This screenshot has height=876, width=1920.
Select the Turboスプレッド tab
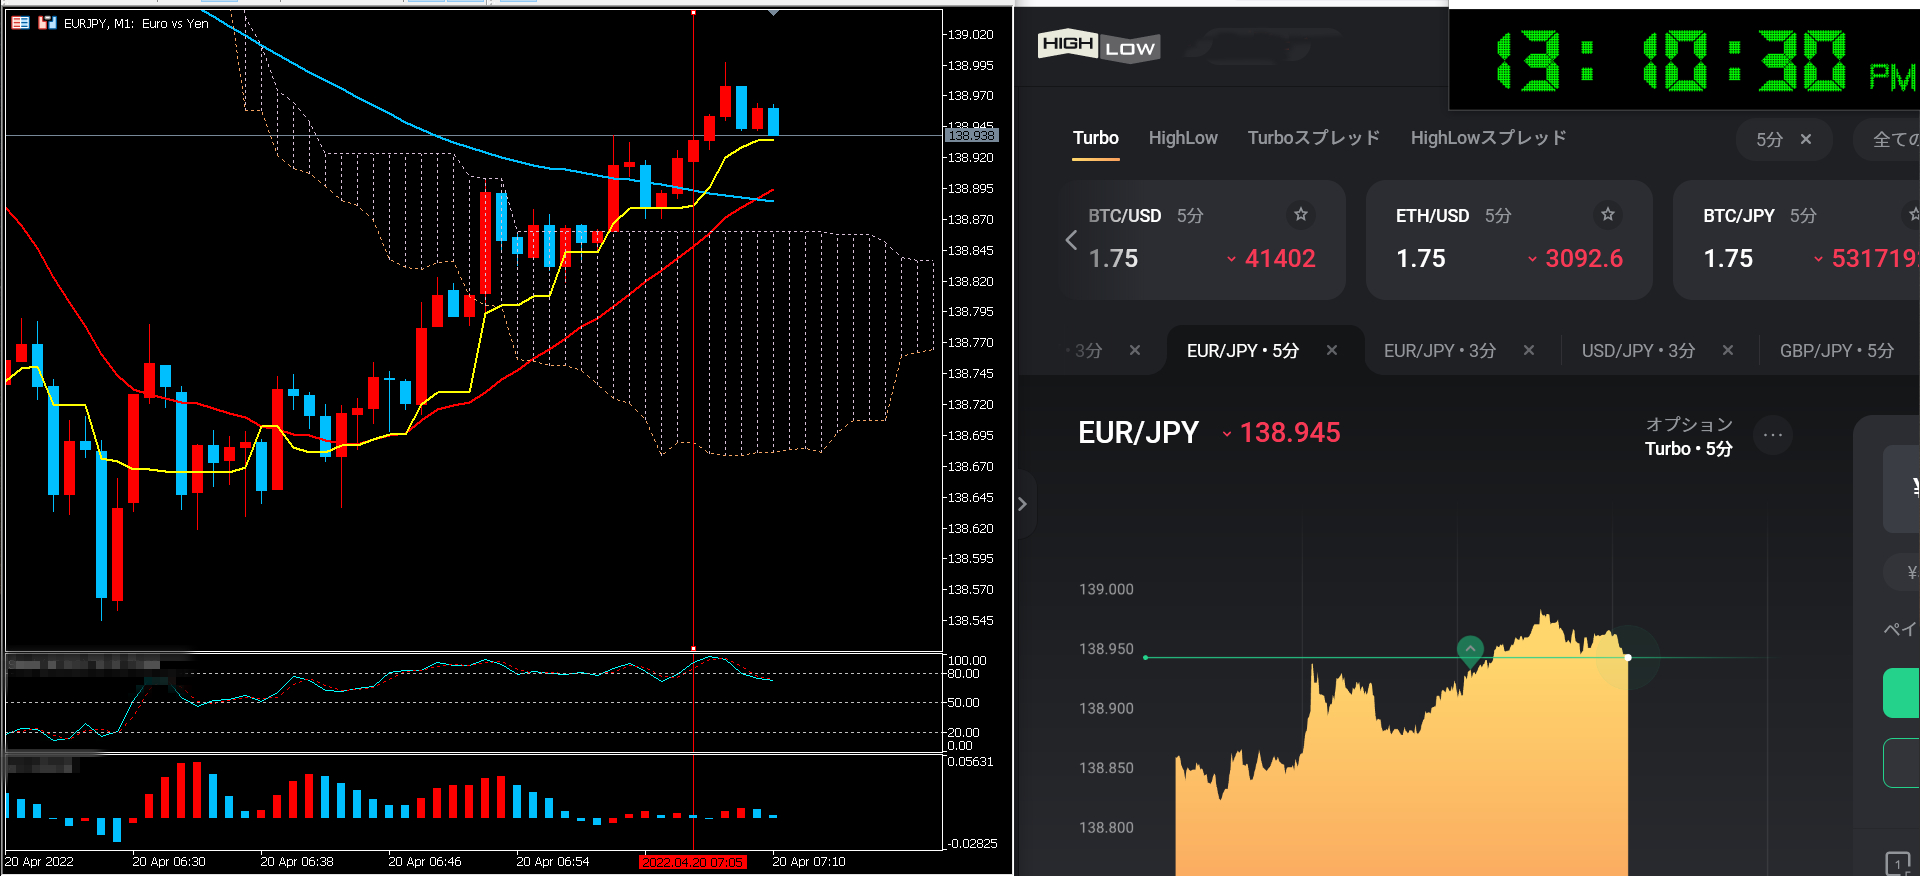pos(1313,138)
